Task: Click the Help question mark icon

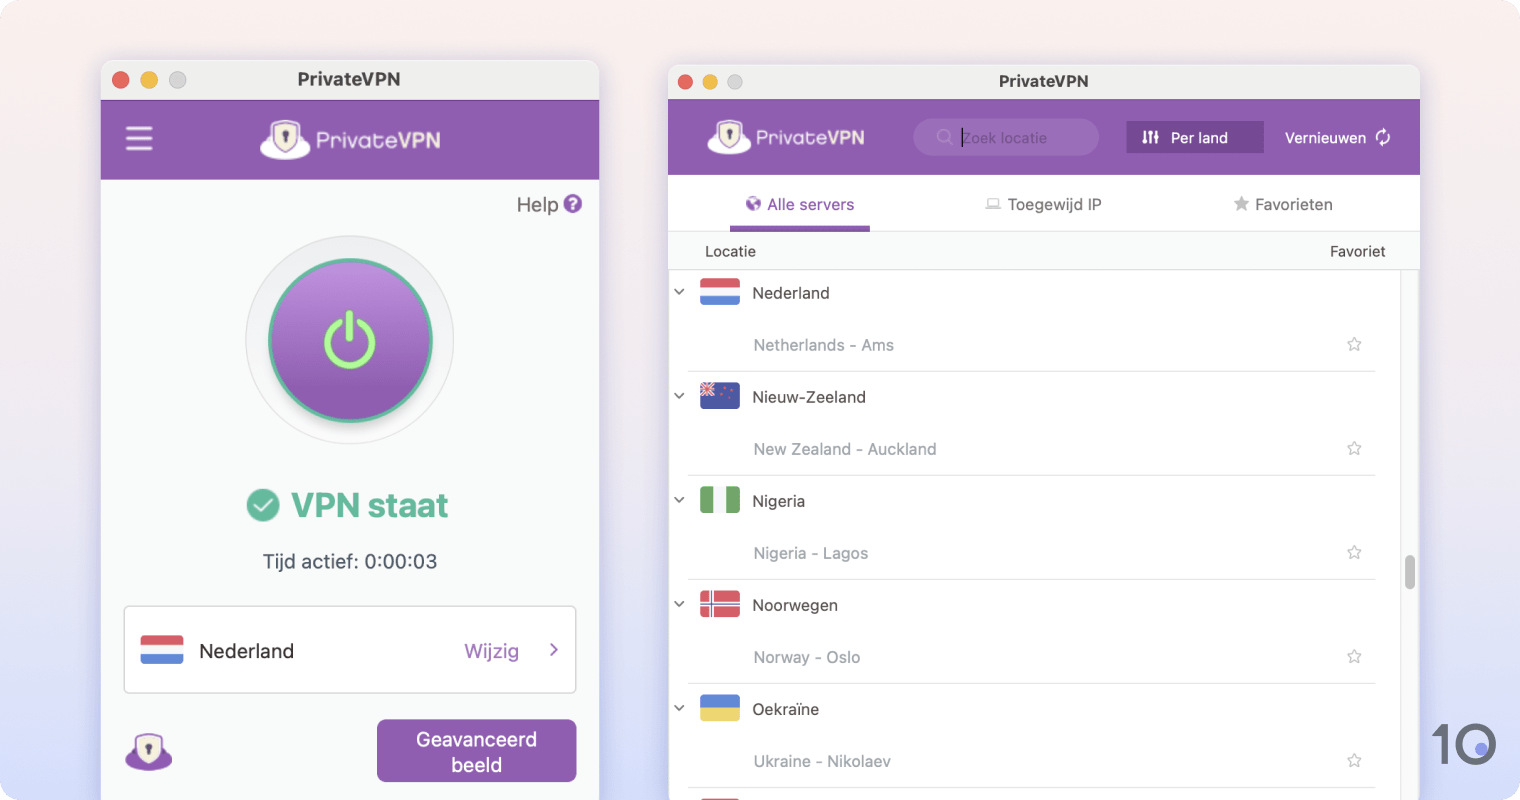Action: tap(572, 203)
